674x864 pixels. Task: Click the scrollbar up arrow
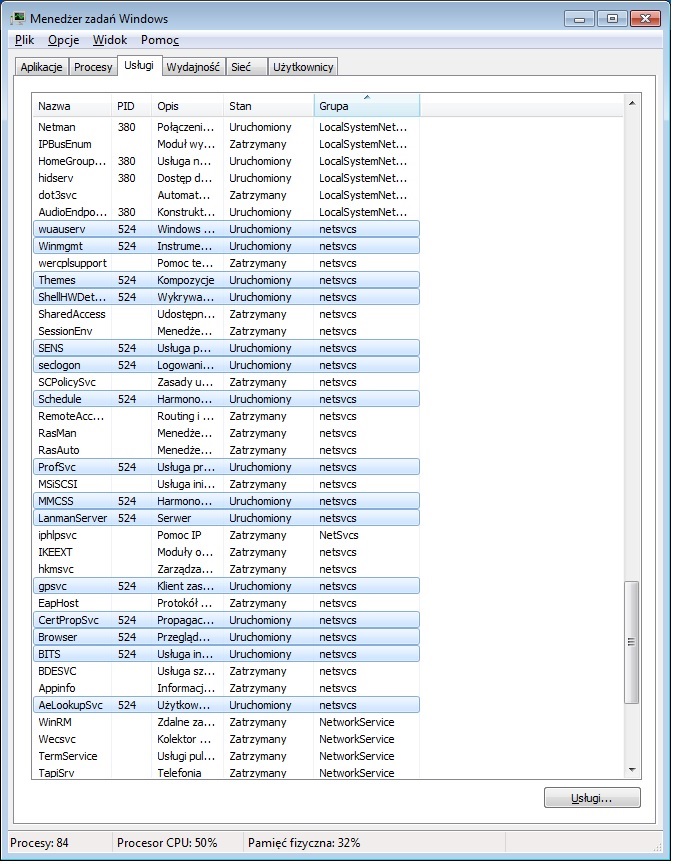pyautogui.click(x=632, y=103)
